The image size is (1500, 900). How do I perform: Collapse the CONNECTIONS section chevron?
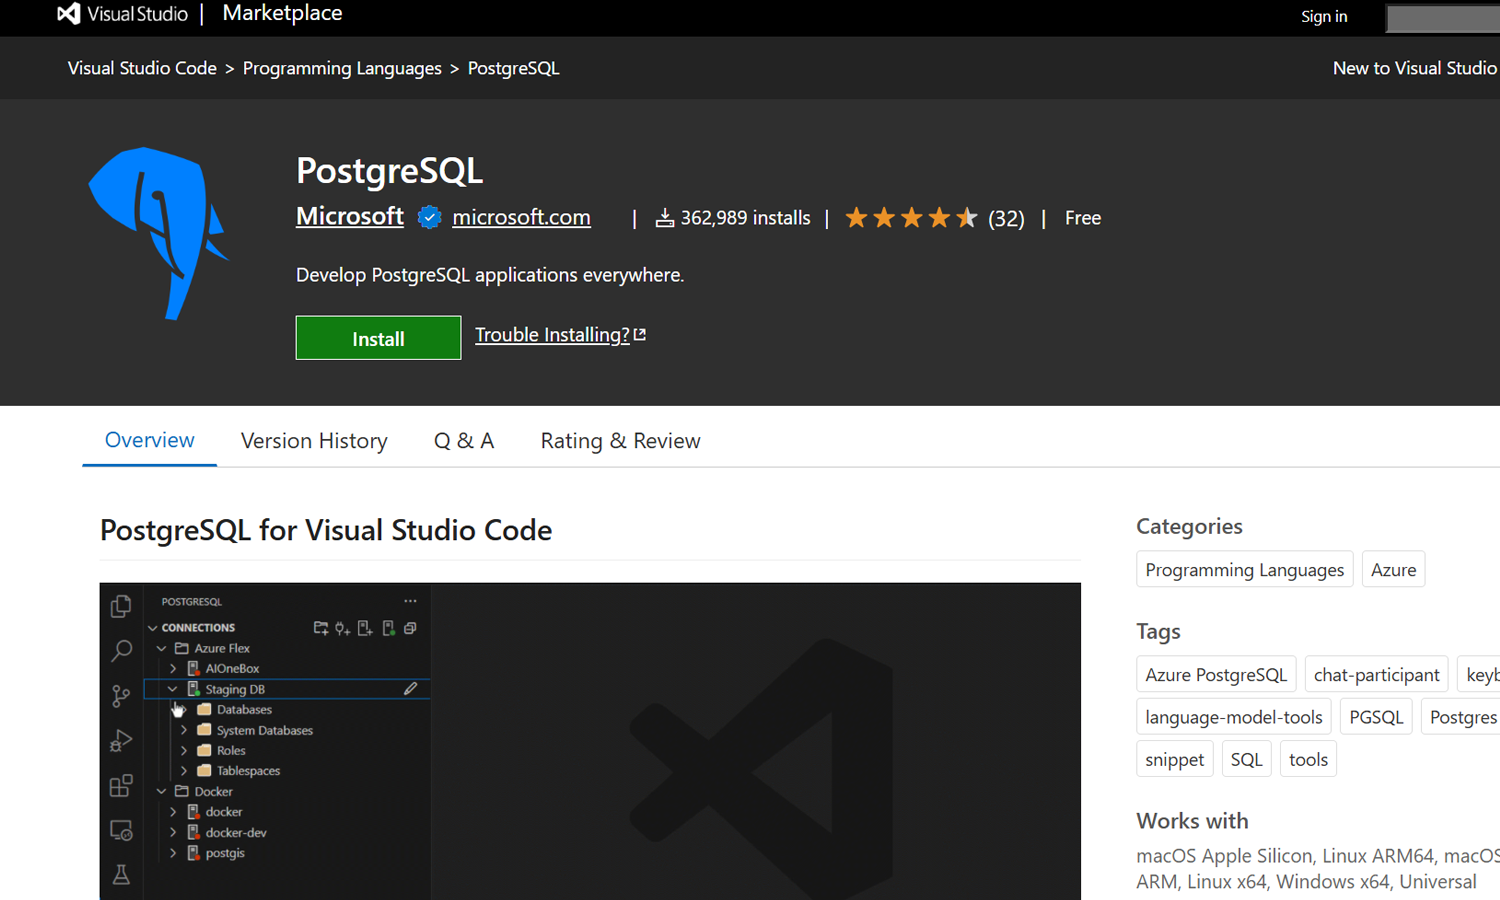click(x=153, y=628)
